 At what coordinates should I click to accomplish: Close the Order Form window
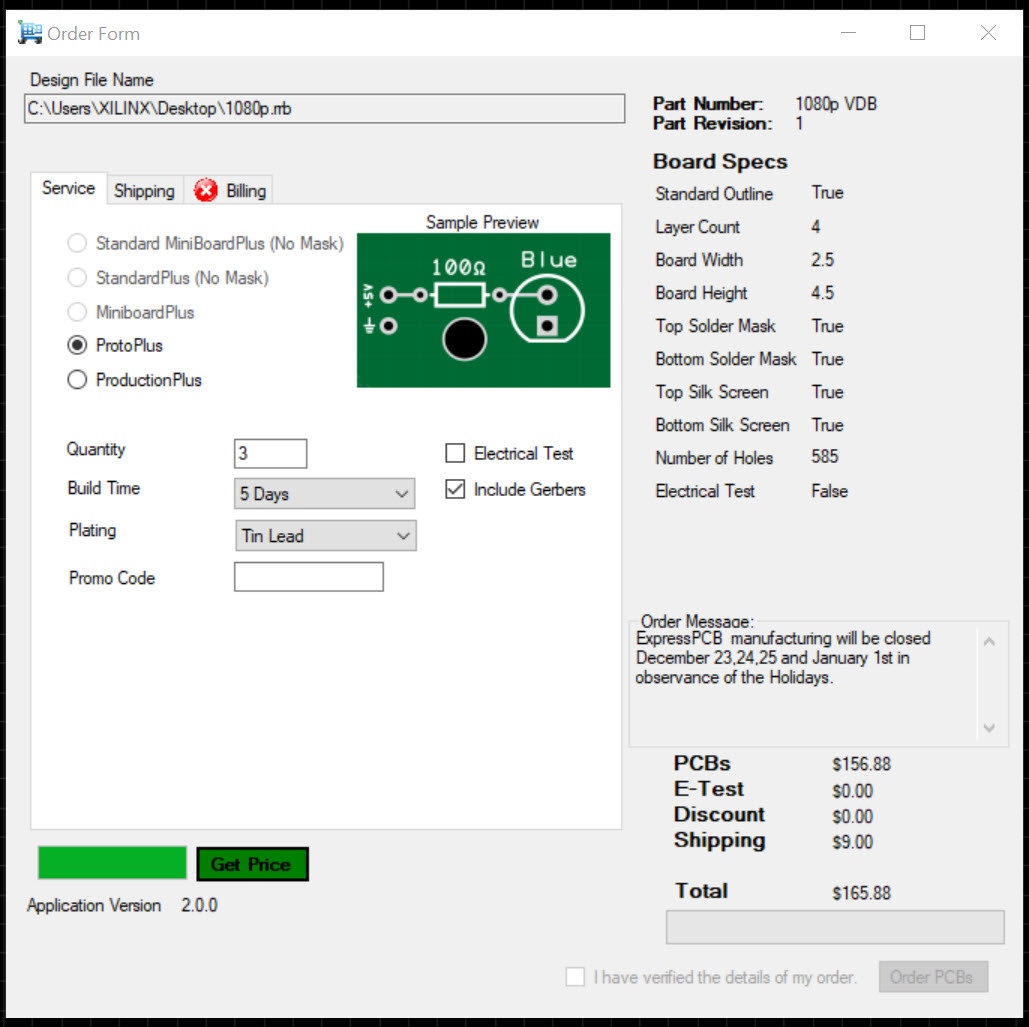988,33
